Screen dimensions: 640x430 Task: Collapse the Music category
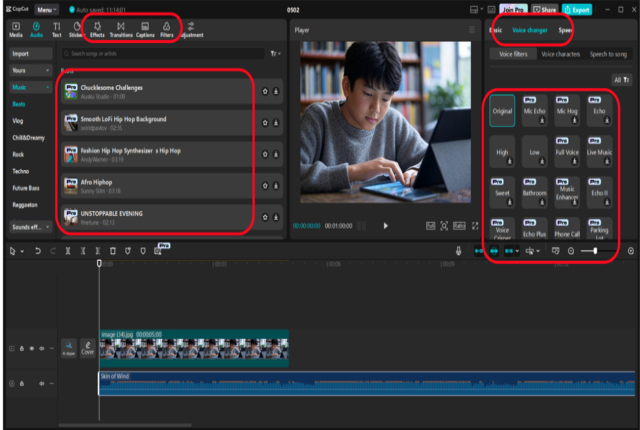[31, 87]
